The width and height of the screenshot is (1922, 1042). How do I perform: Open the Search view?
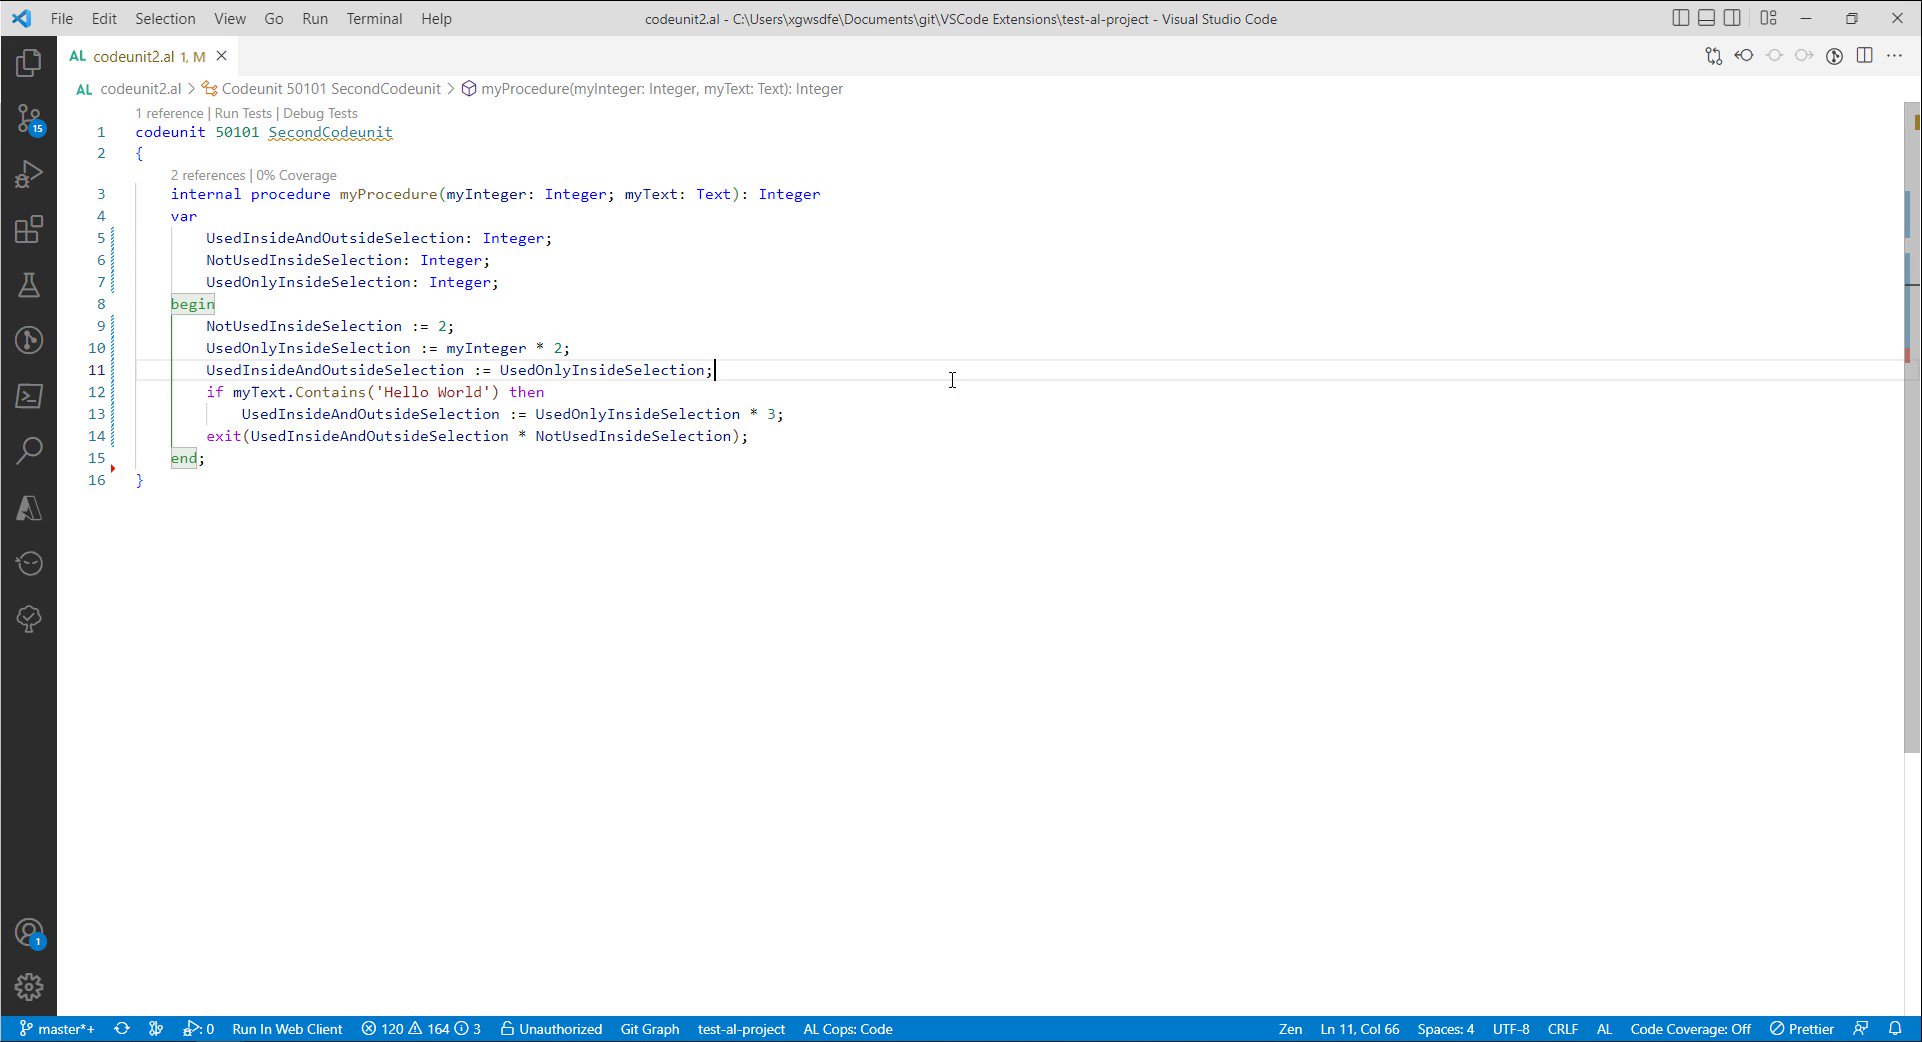coord(28,451)
